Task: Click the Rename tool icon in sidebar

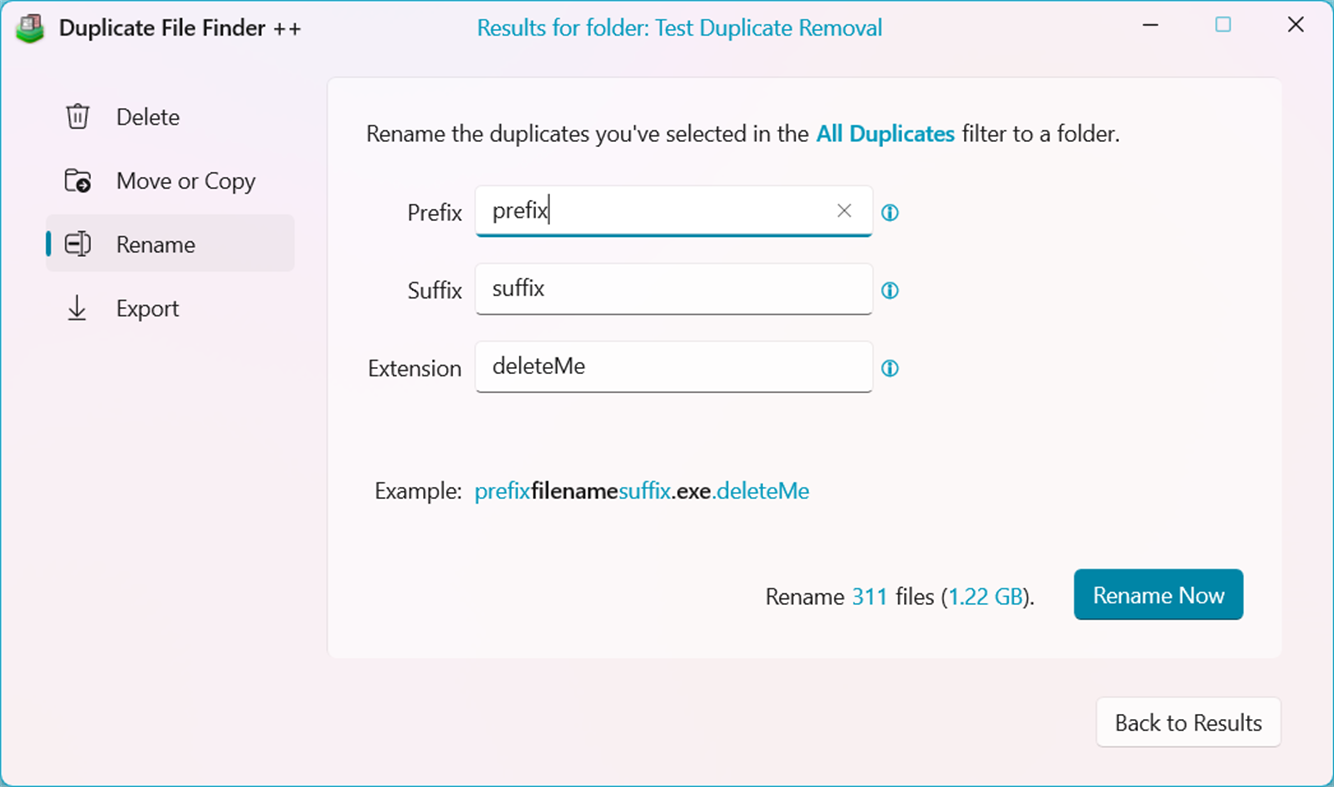Action: pyautogui.click(x=77, y=244)
